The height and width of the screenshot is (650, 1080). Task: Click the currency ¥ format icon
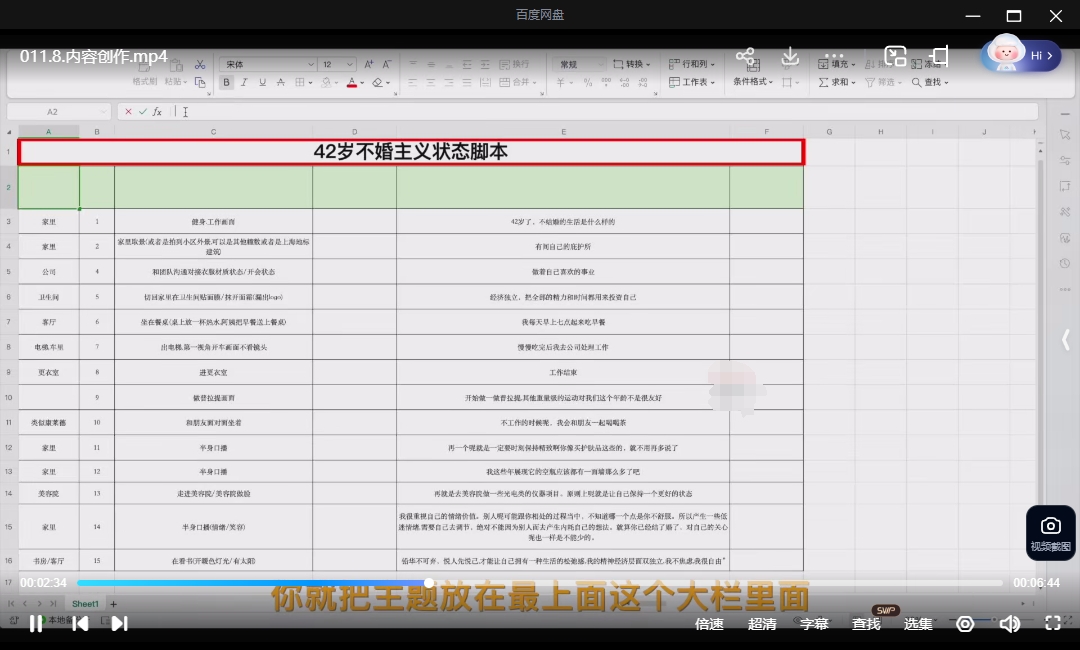[561, 82]
